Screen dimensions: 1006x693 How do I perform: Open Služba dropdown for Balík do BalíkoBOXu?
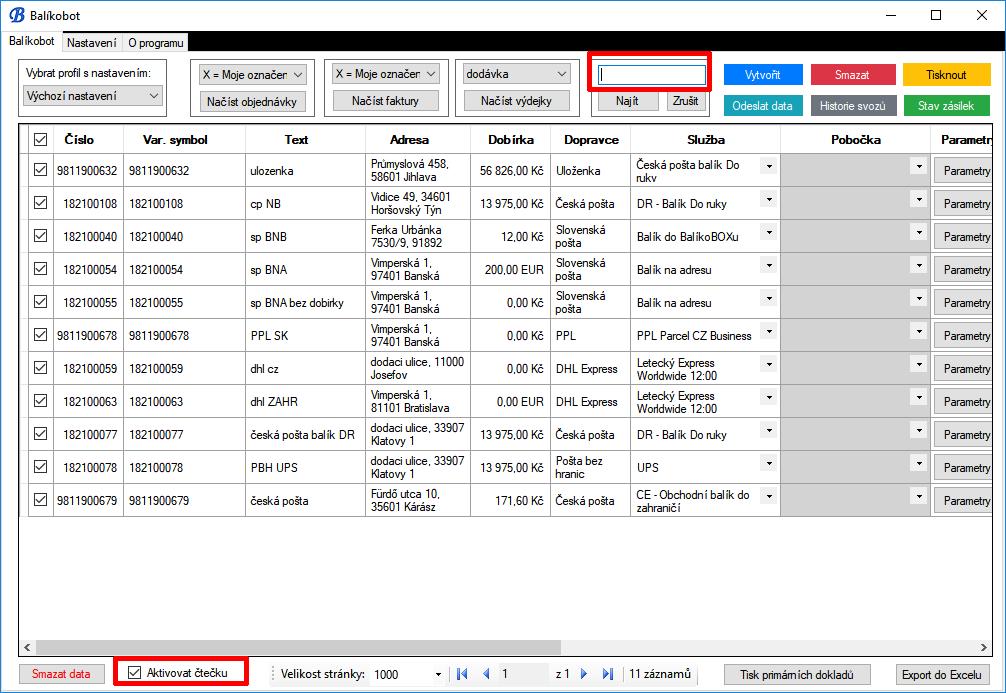click(x=769, y=232)
